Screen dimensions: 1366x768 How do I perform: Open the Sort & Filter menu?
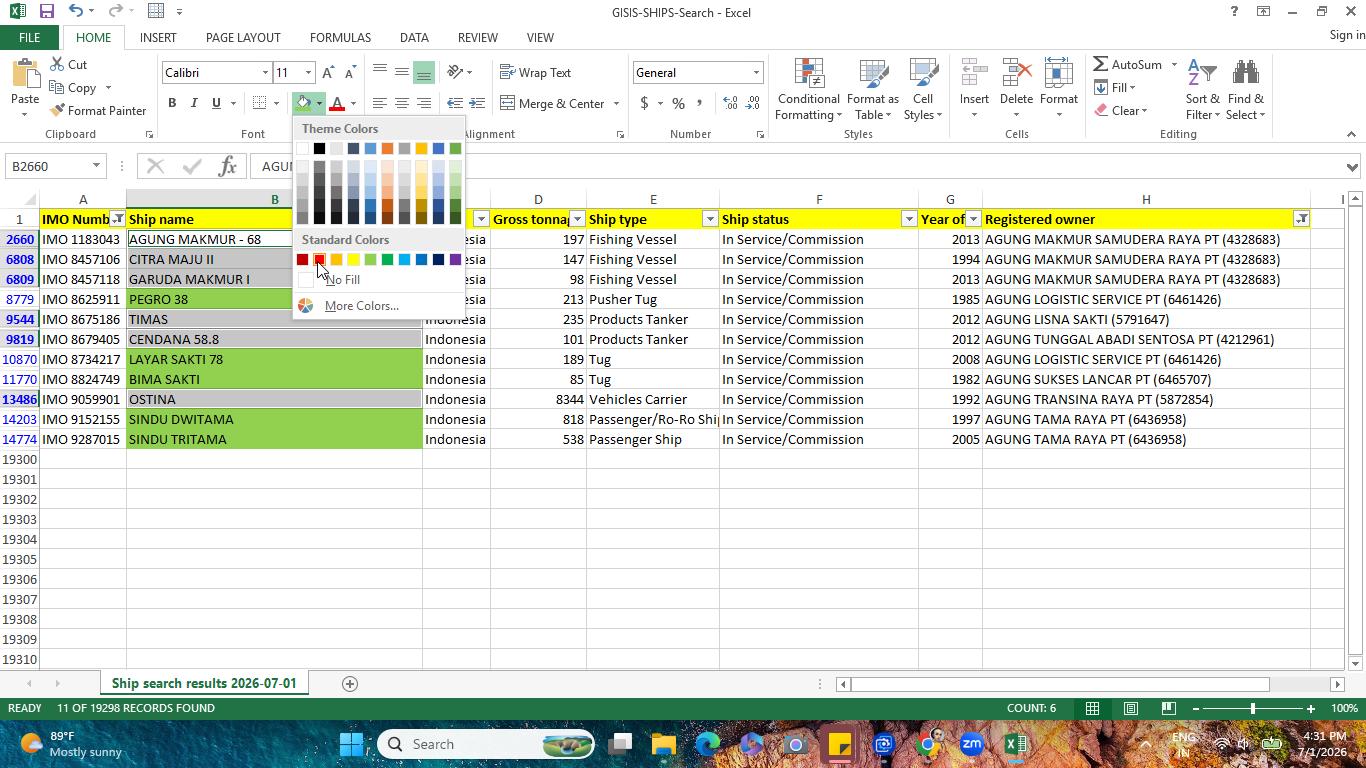click(1202, 88)
